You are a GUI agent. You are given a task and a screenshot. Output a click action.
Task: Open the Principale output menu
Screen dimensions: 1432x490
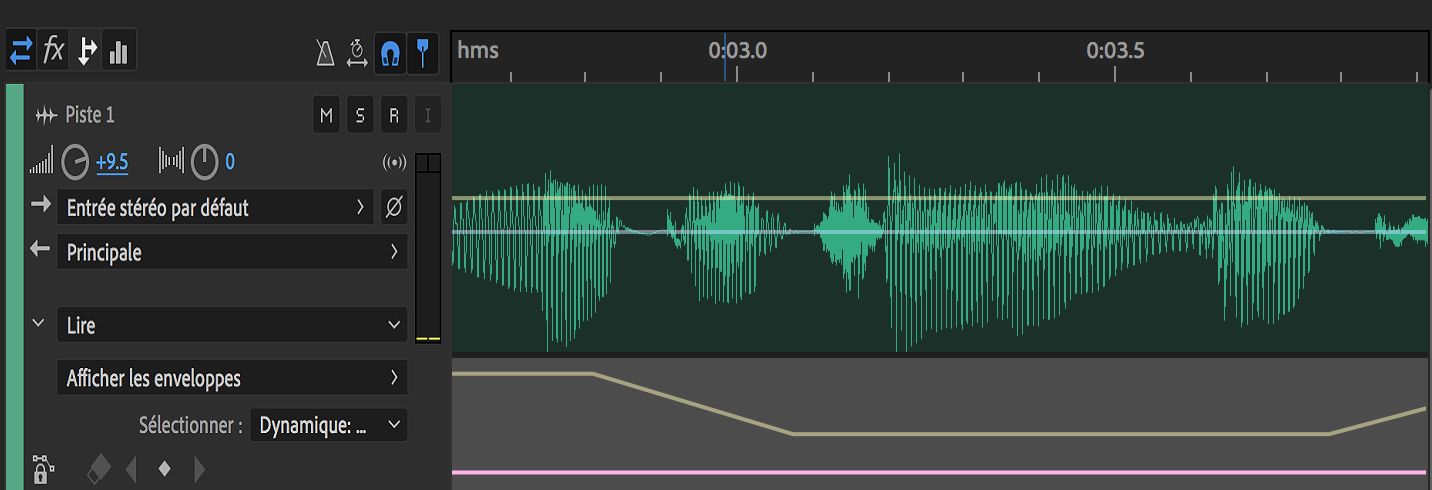[x=232, y=252]
